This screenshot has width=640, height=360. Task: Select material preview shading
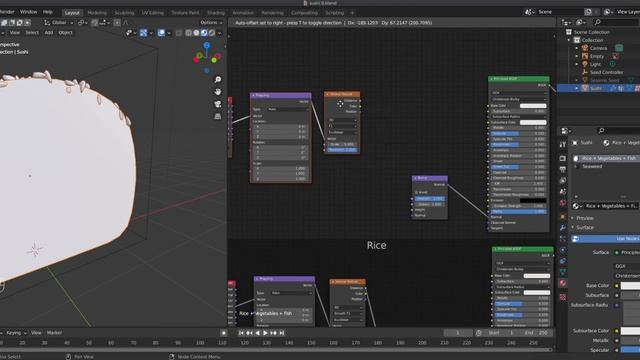[x=204, y=33]
